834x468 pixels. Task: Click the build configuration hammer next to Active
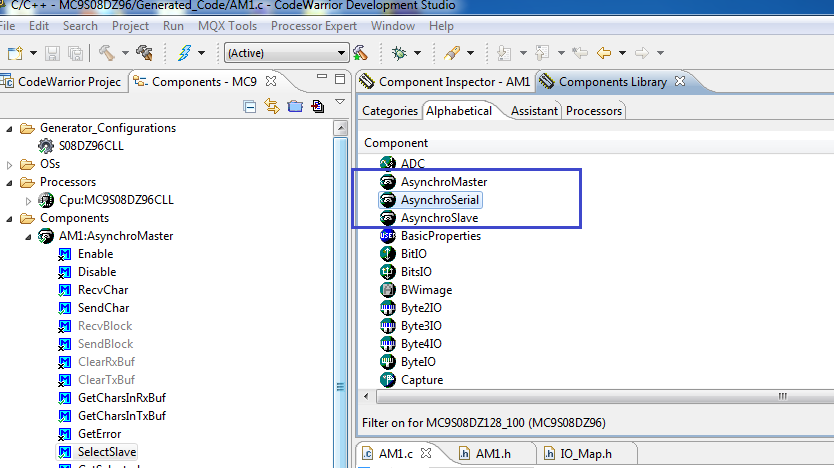pos(360,53)
